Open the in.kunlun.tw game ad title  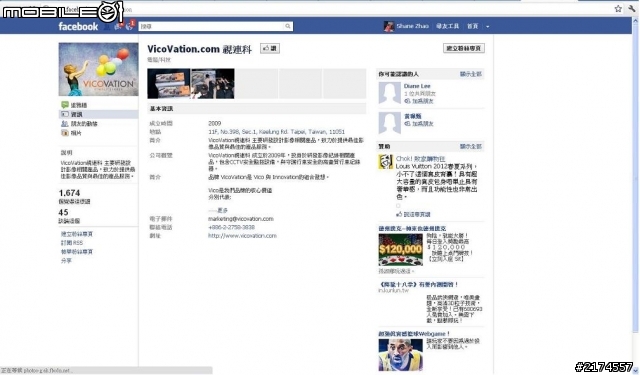point(418,284)
